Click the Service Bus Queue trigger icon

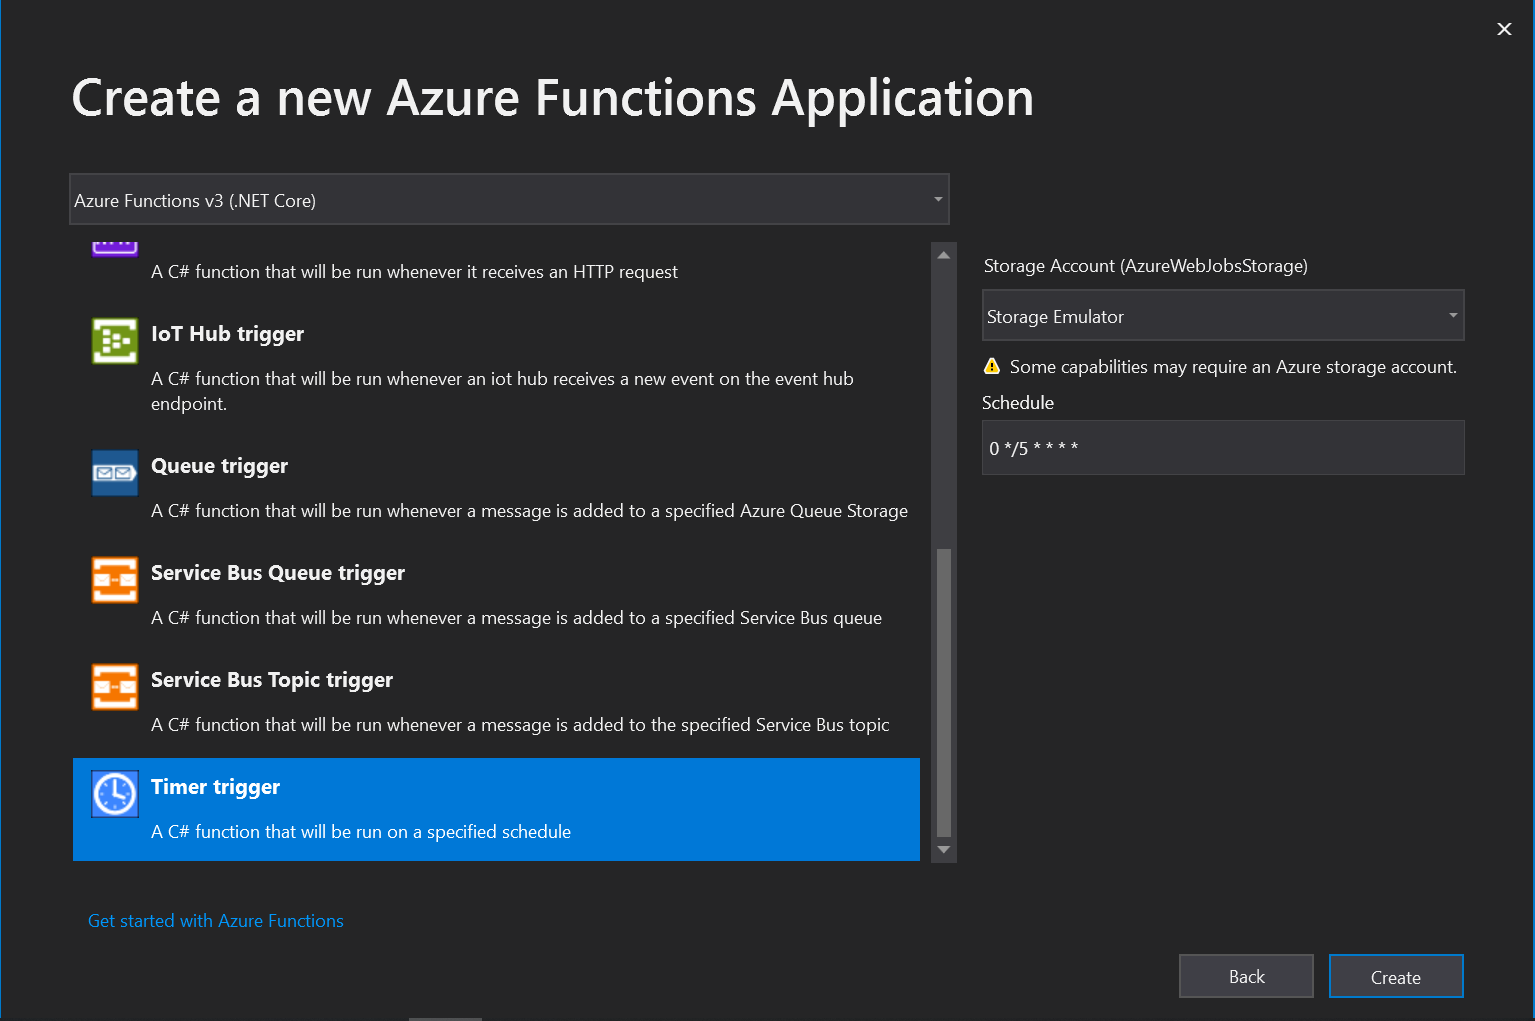(115, 580)
